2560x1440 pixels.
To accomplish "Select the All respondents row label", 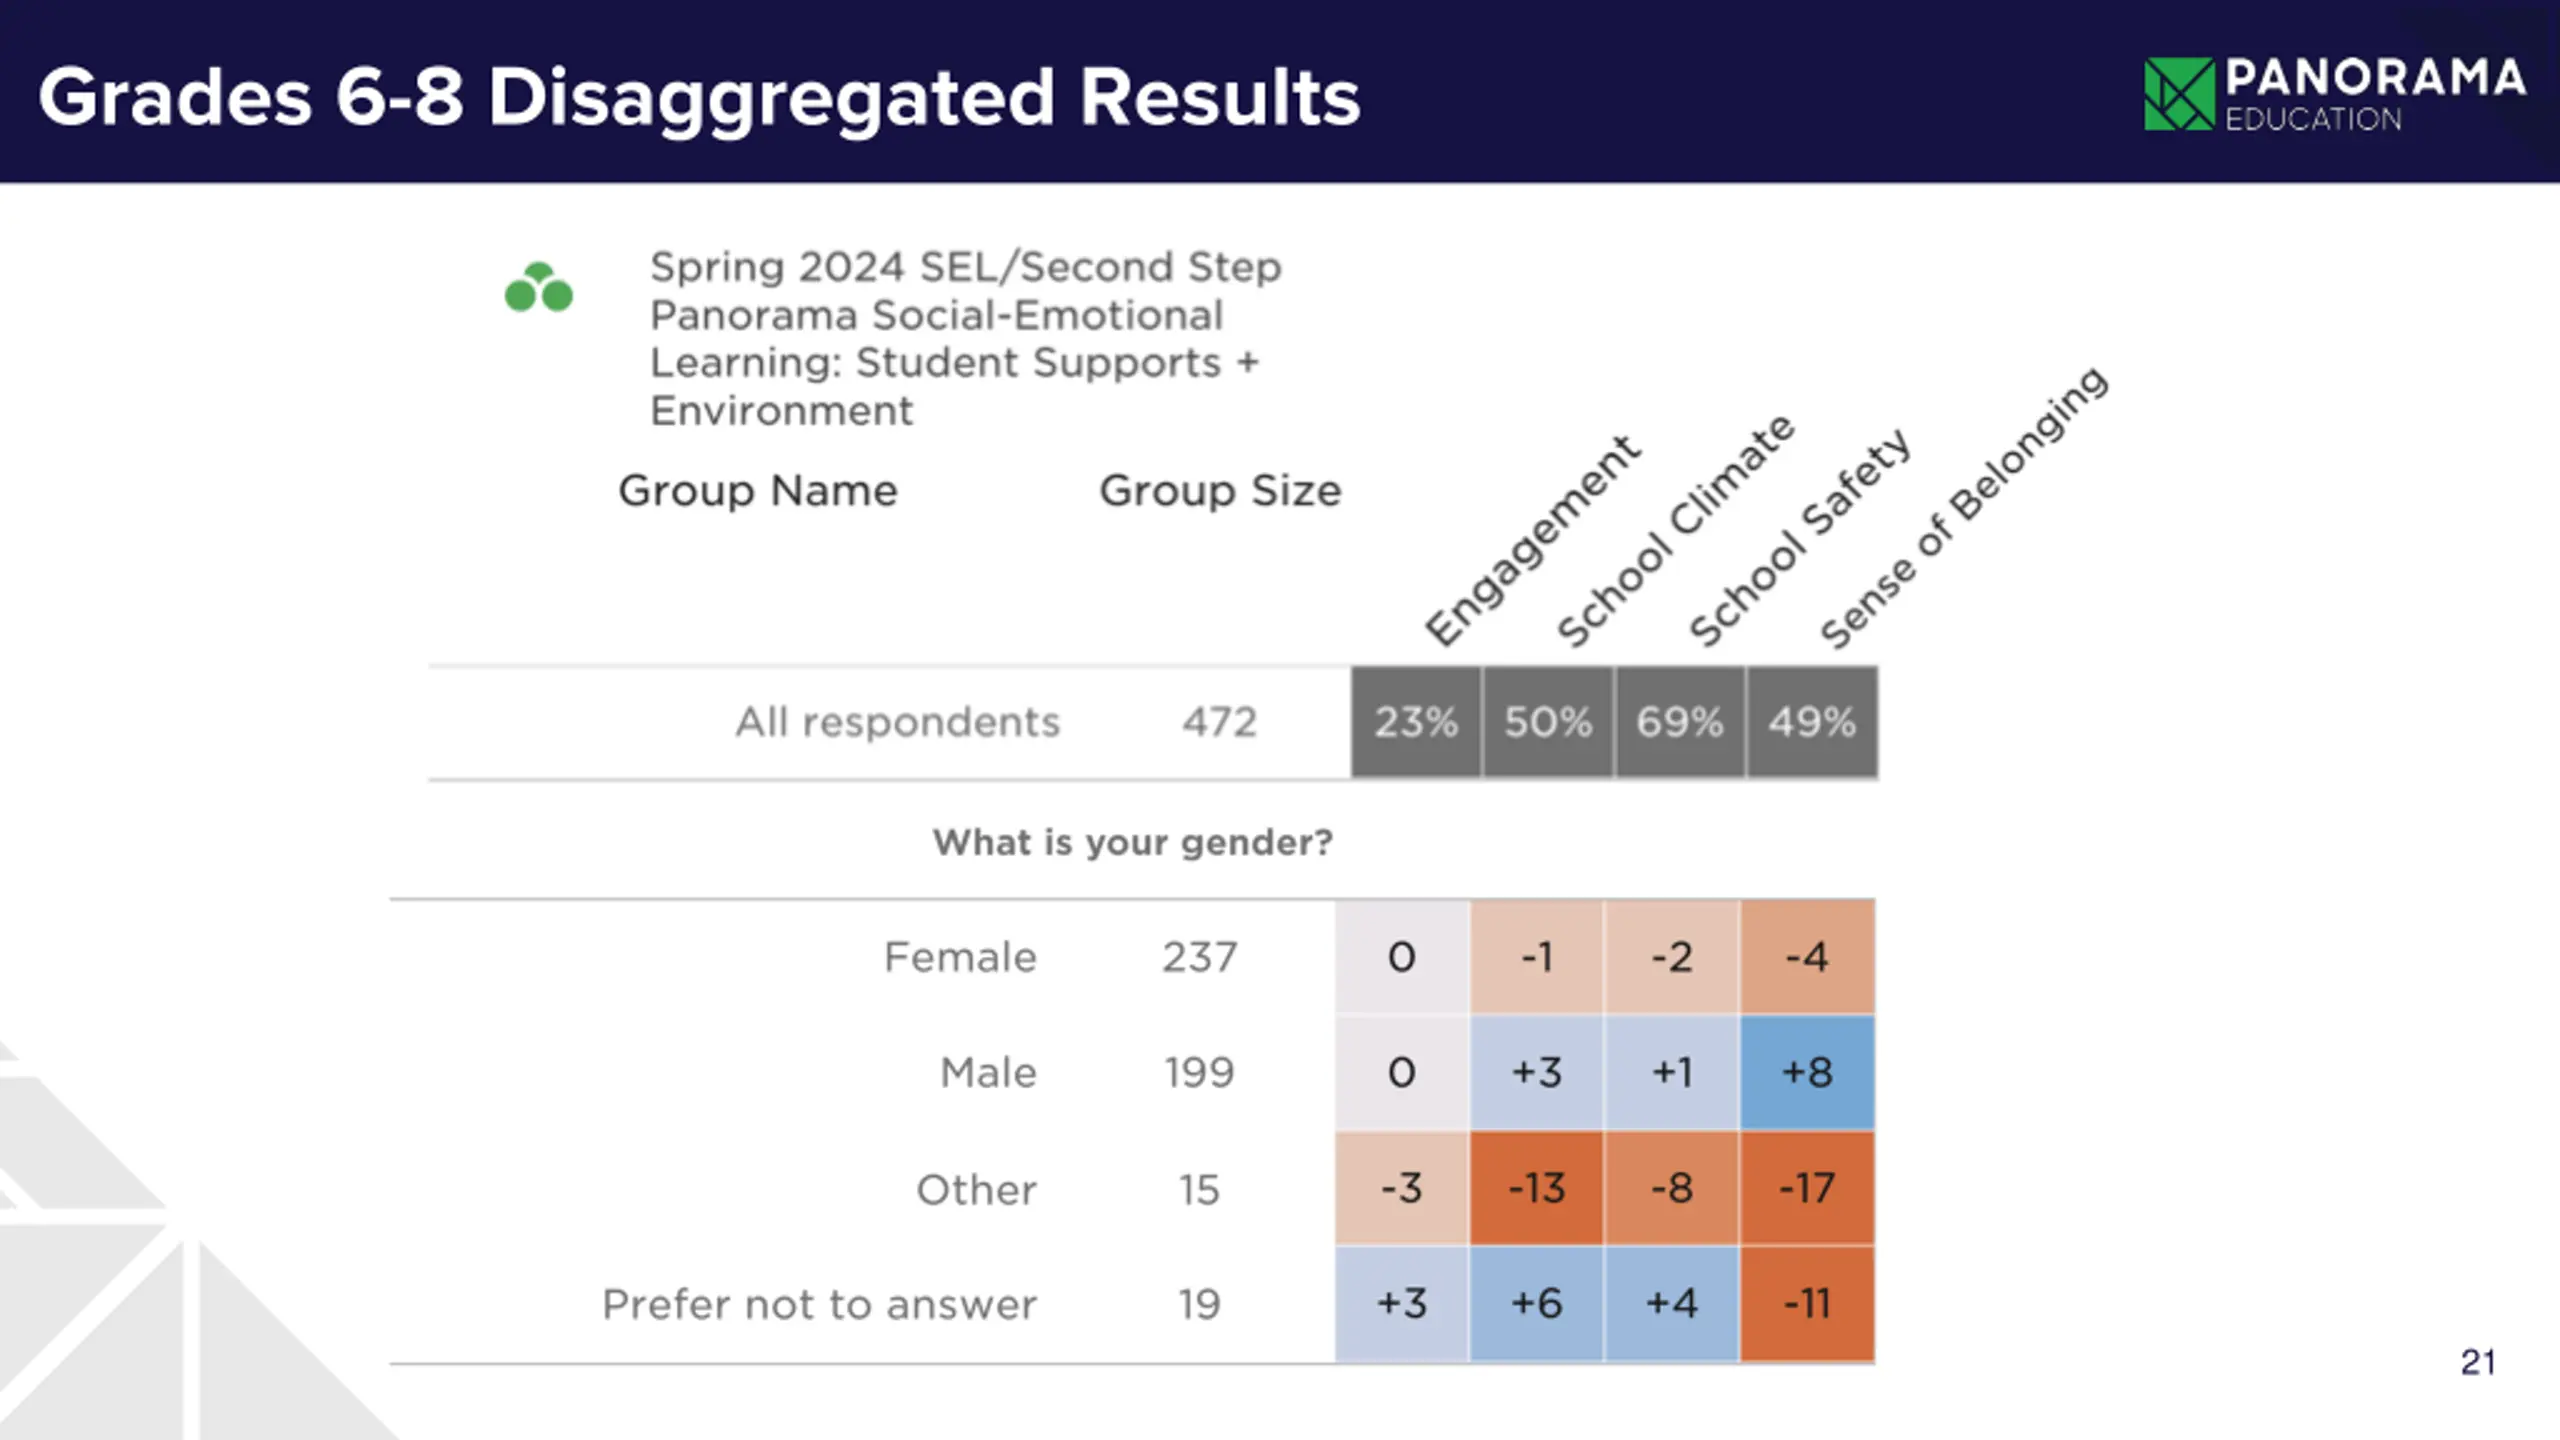I will (897, 722).
